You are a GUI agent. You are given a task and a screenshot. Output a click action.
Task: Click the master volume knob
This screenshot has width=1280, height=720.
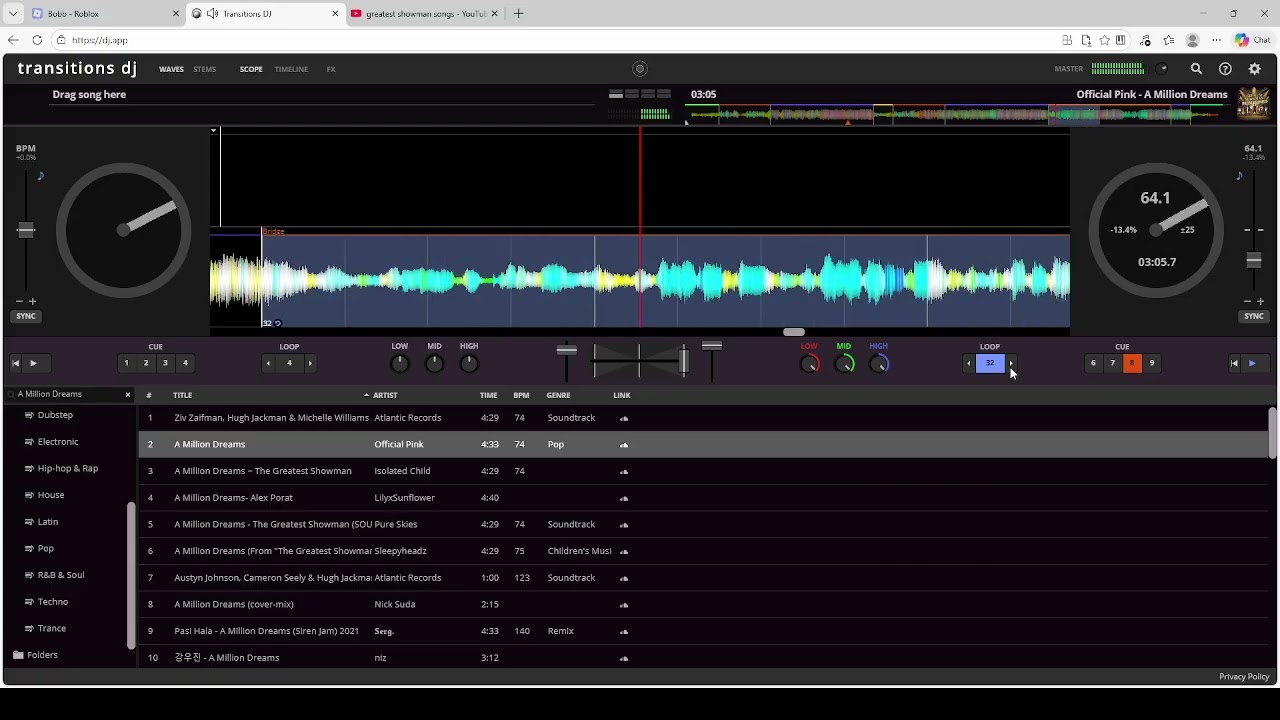coord(1162,69)
